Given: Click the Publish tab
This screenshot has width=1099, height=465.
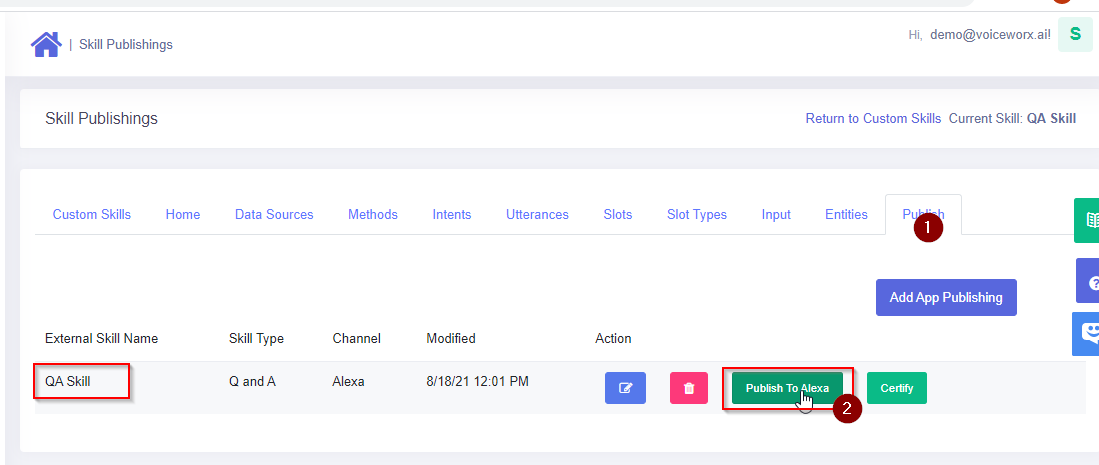Looking at the screenshot, I should point(922,214).
